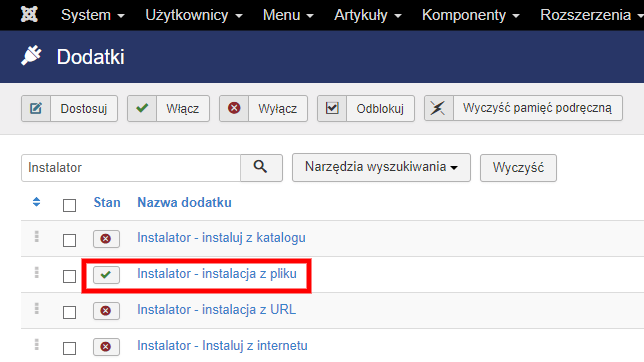Click the lightning icon on Wyczyść pamięć podręczną
The width and height of the screenshot is (644, 362).
(438, 108)
